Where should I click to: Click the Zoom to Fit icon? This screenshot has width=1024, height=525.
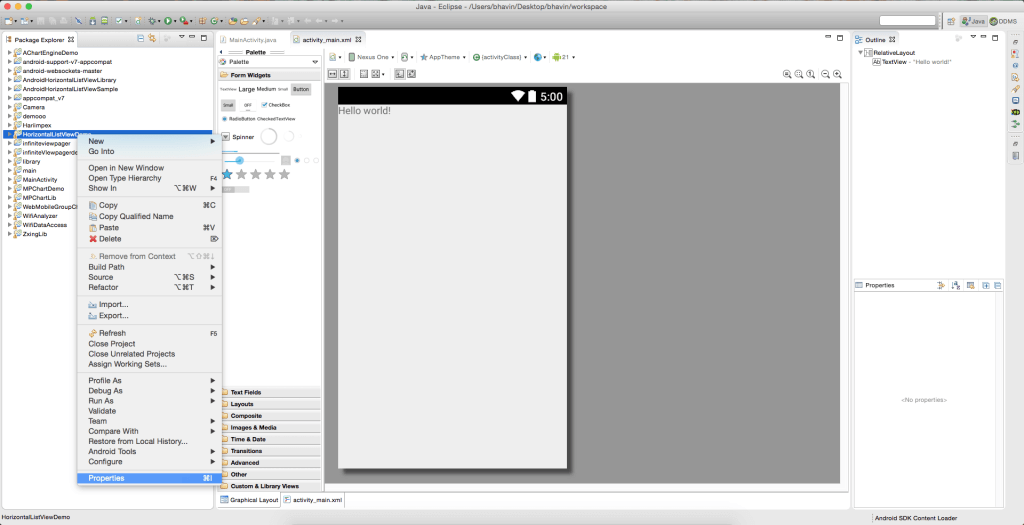[x=798, y=74]
